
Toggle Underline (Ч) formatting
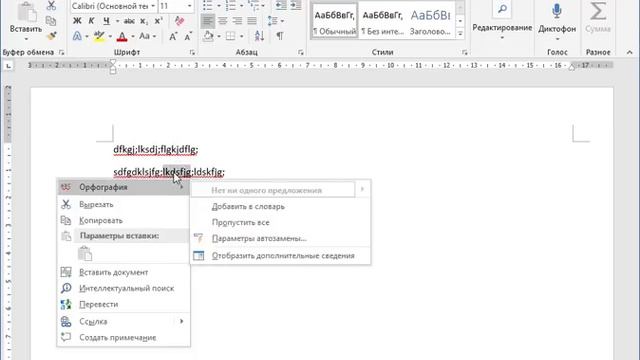coord(106,21)
